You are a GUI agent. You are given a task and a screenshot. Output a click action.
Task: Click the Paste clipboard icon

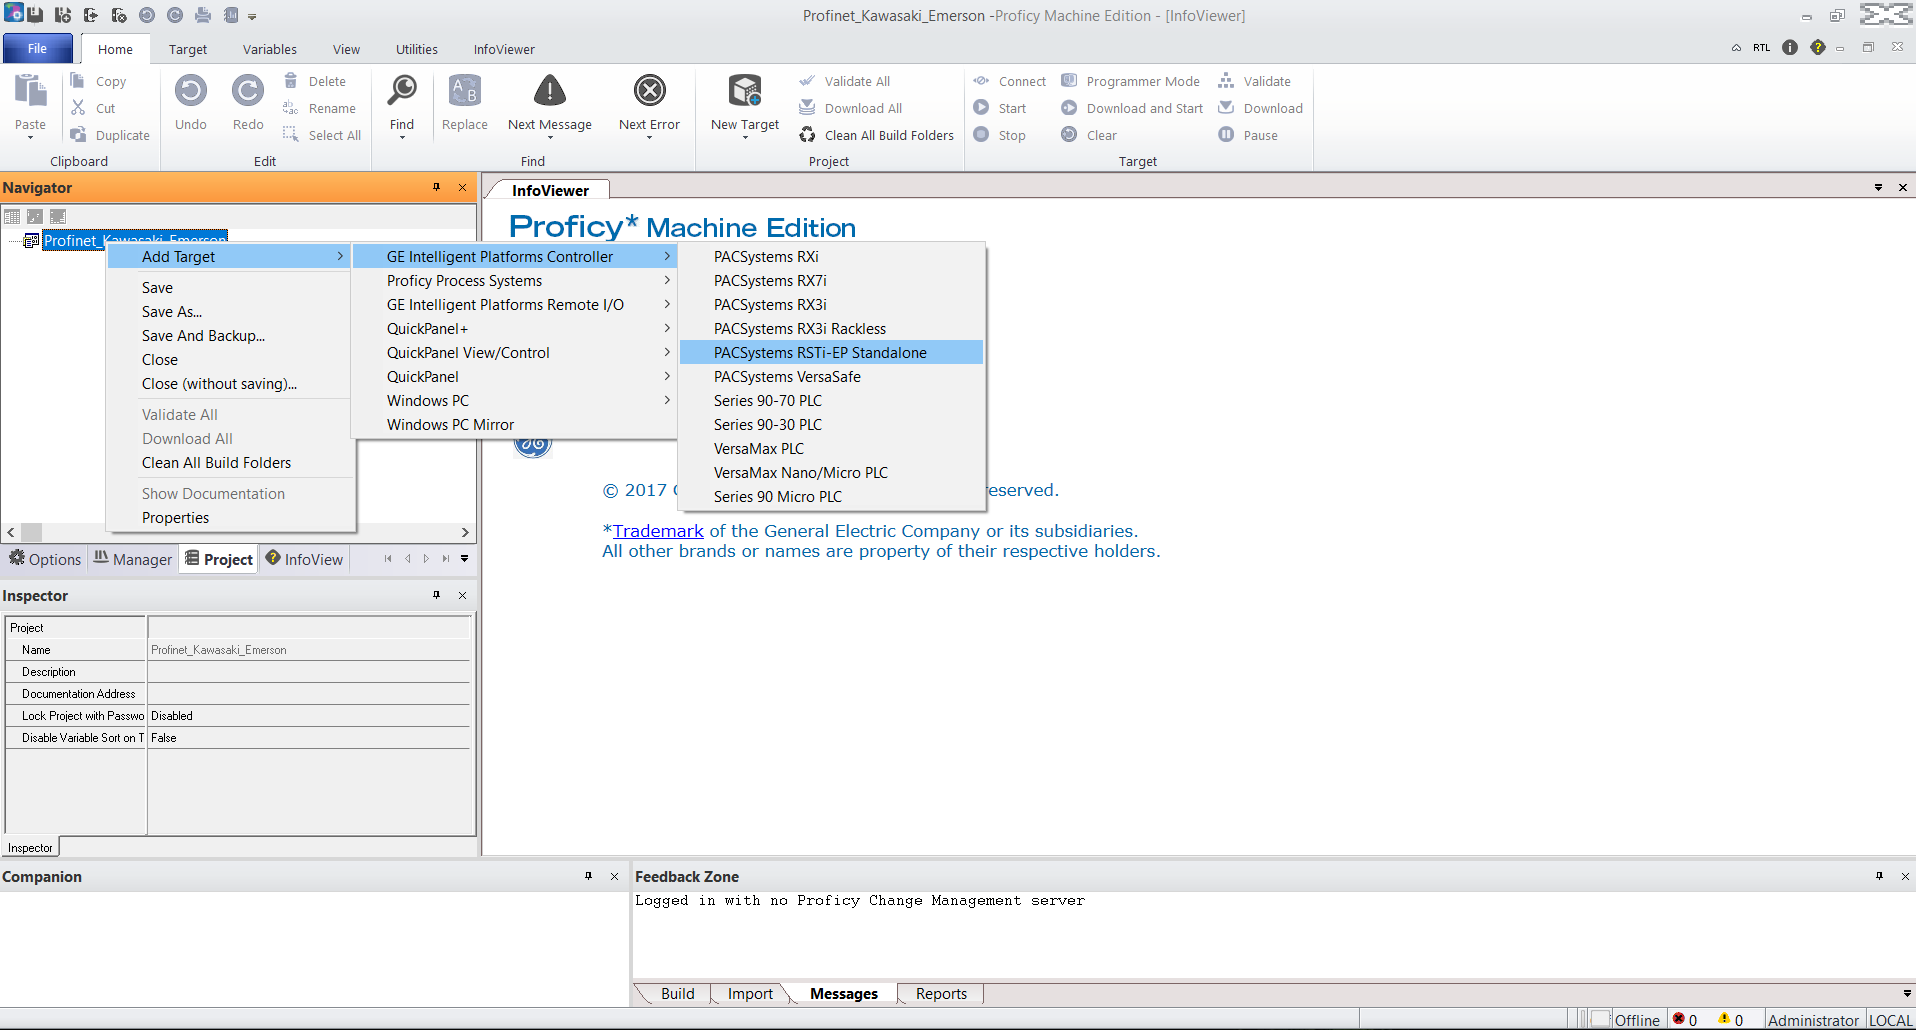pos(30,92)
